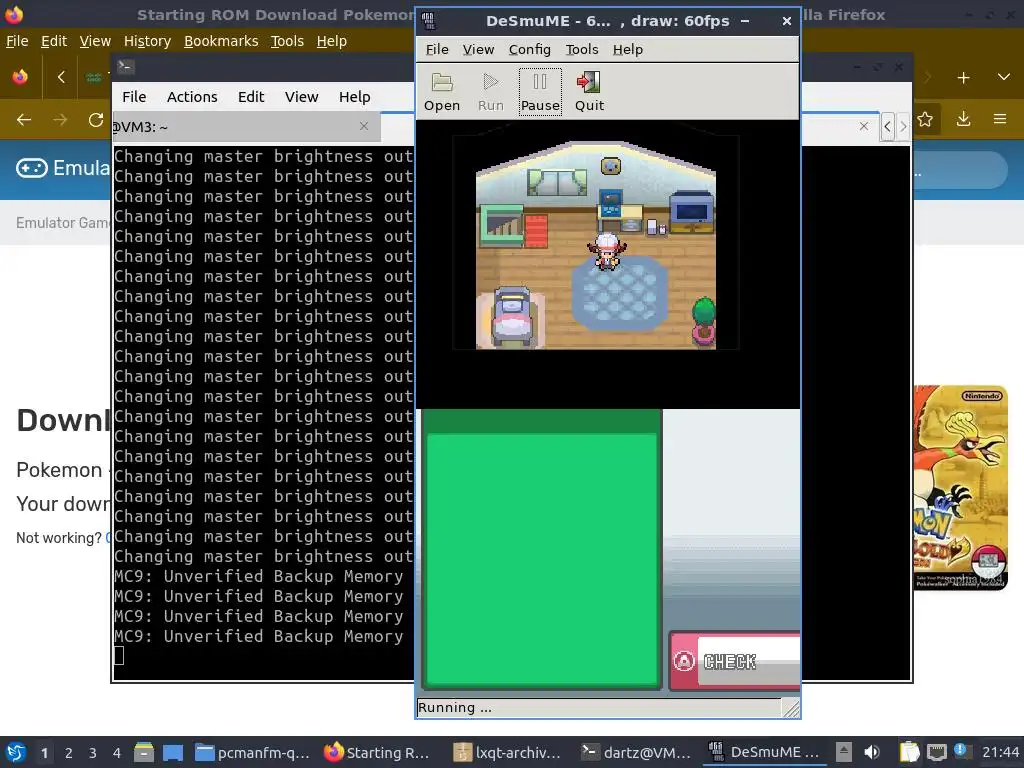Open DeSmuME Help menu
The height and width of the screenshot is (768, 1024).
click(x=628, y=50)
